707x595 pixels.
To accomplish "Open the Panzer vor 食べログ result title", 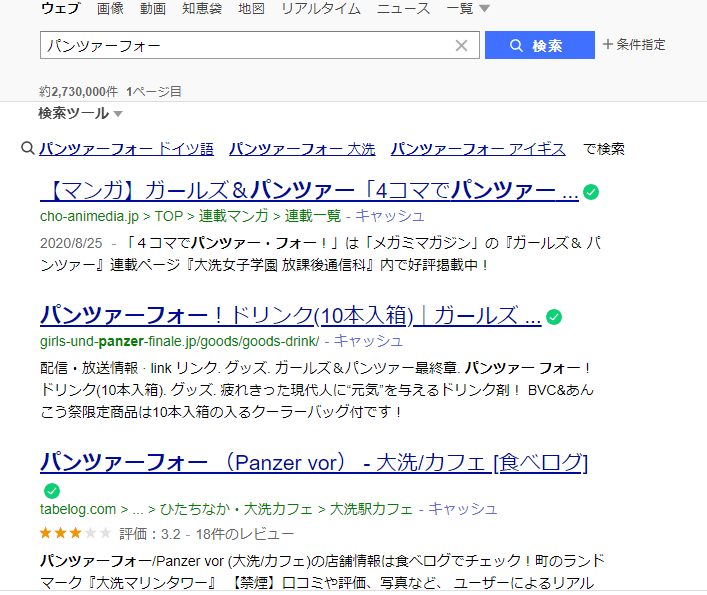I will (x=314, y=462).
